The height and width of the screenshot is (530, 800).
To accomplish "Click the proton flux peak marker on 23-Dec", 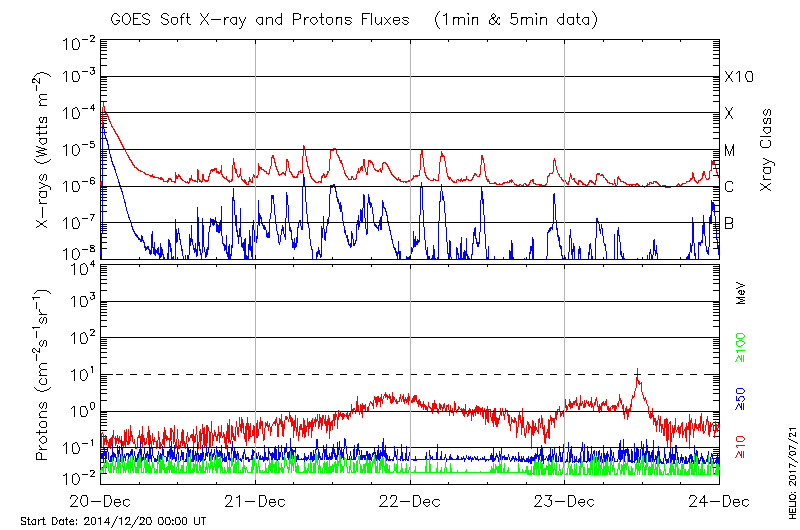I will [637, 374].
